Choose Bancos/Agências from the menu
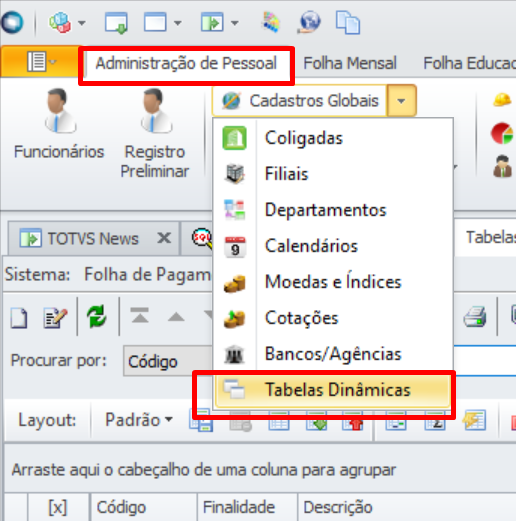This screenshot has height=521, width=516. point(333,354)
